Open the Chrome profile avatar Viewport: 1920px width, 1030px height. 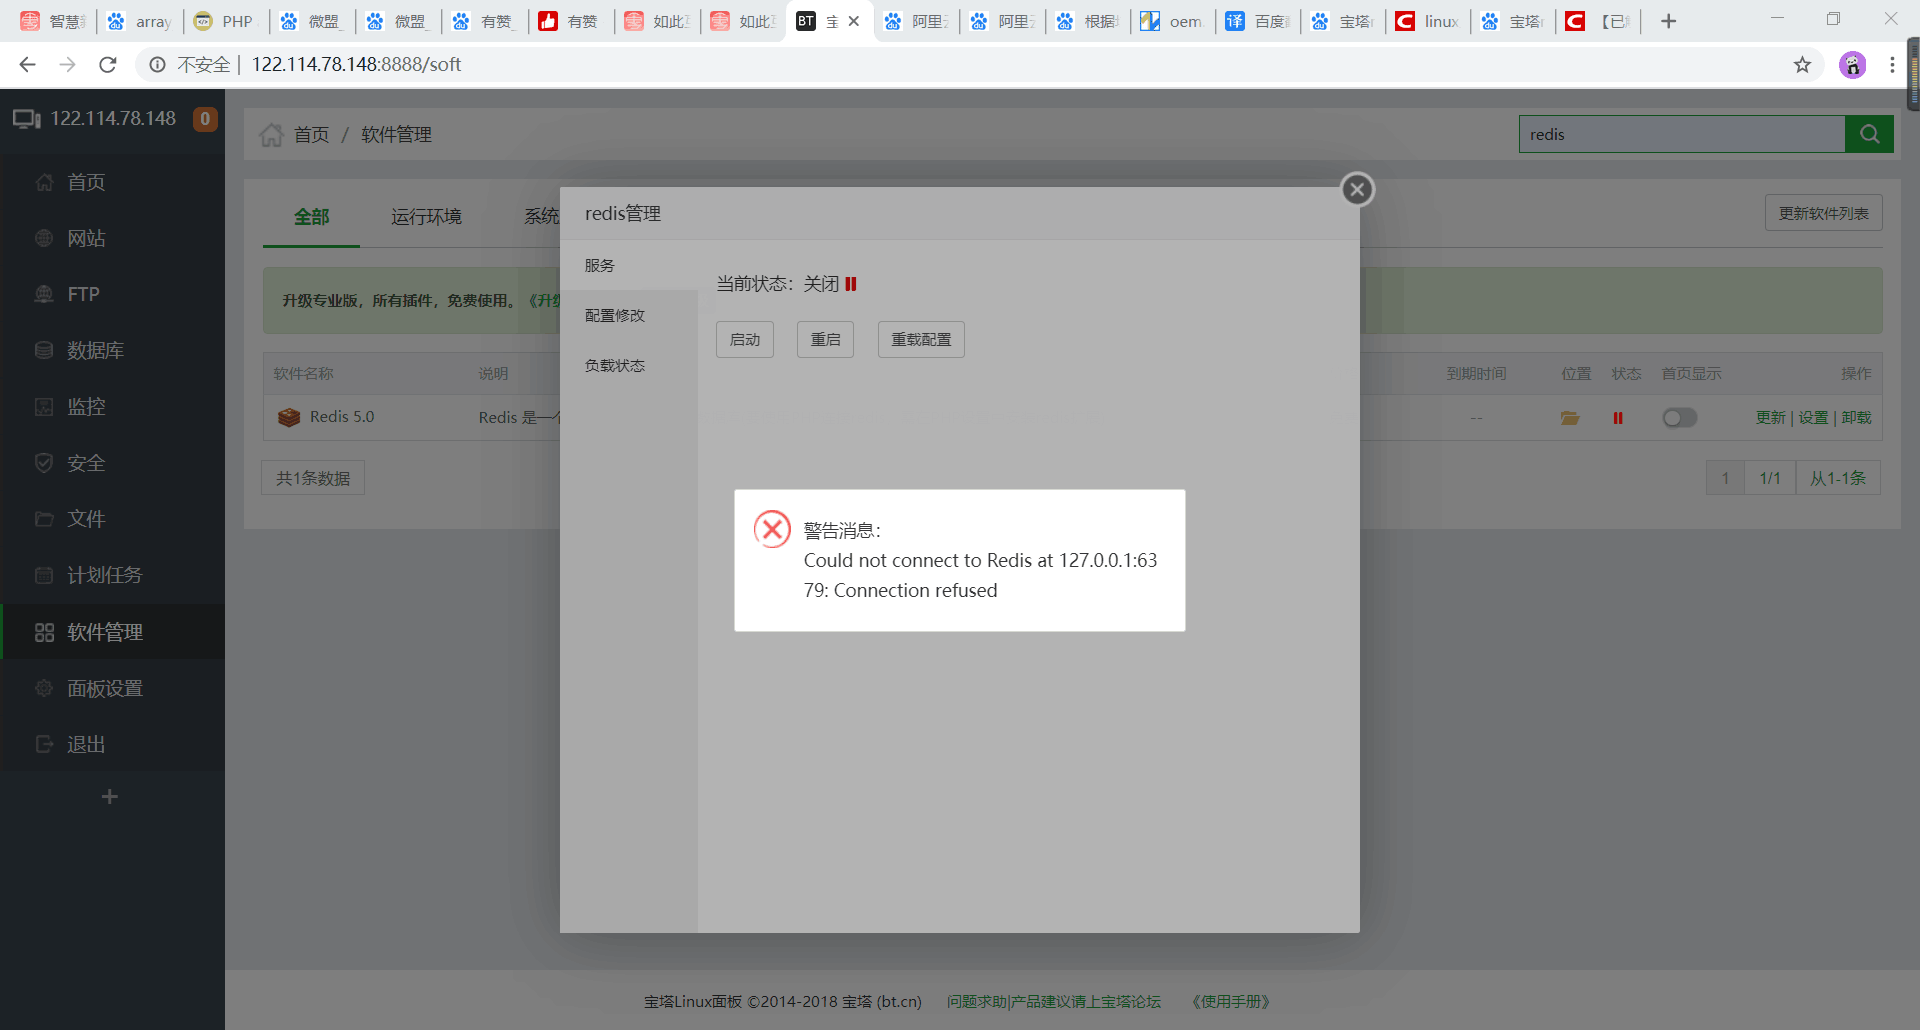pos(1852,65)
